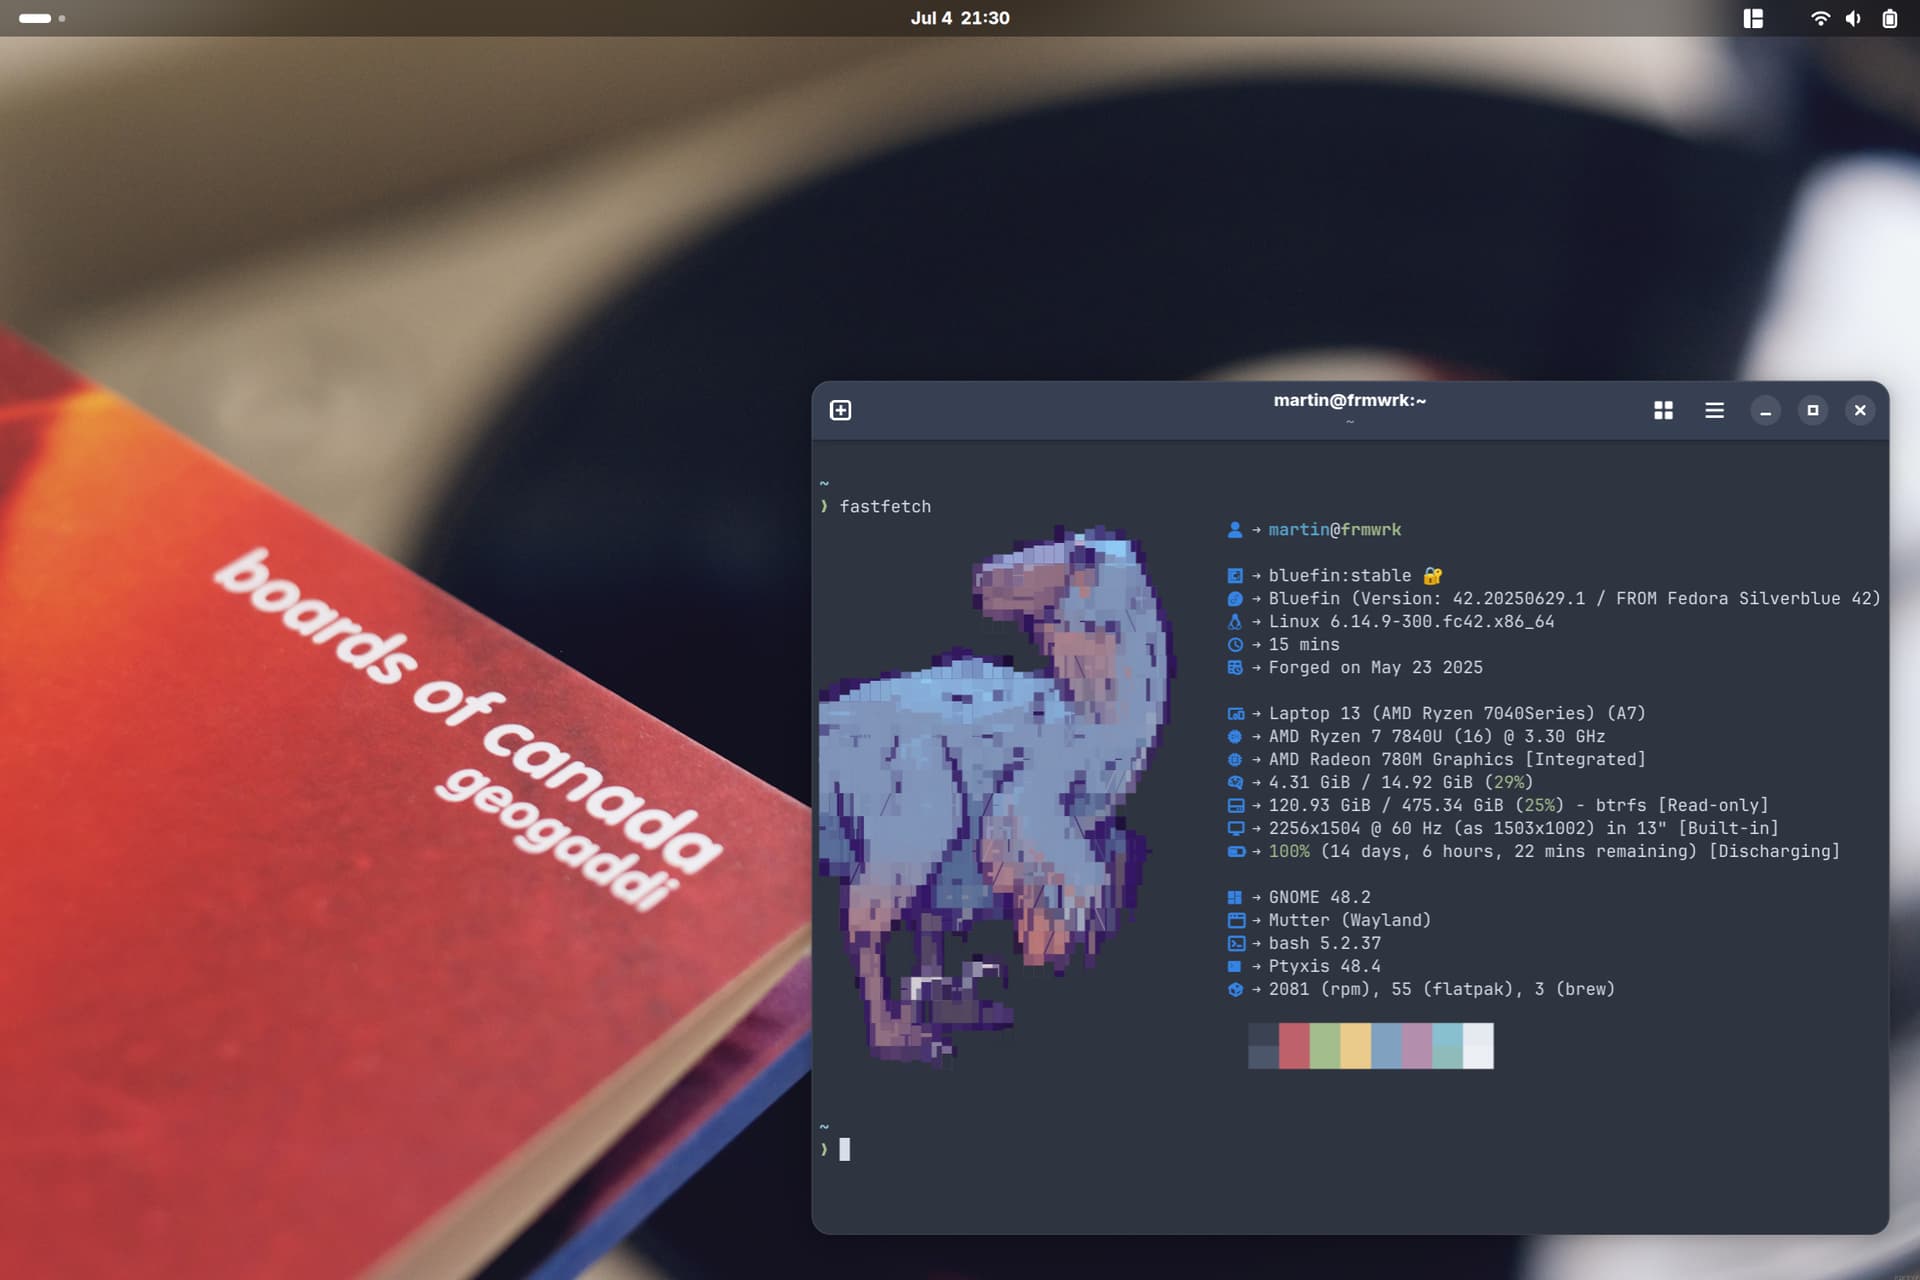Click the terminal title martin@frmwrk:~
The height and width of the screenshot is (1280, 1920).
[1349, 400]
